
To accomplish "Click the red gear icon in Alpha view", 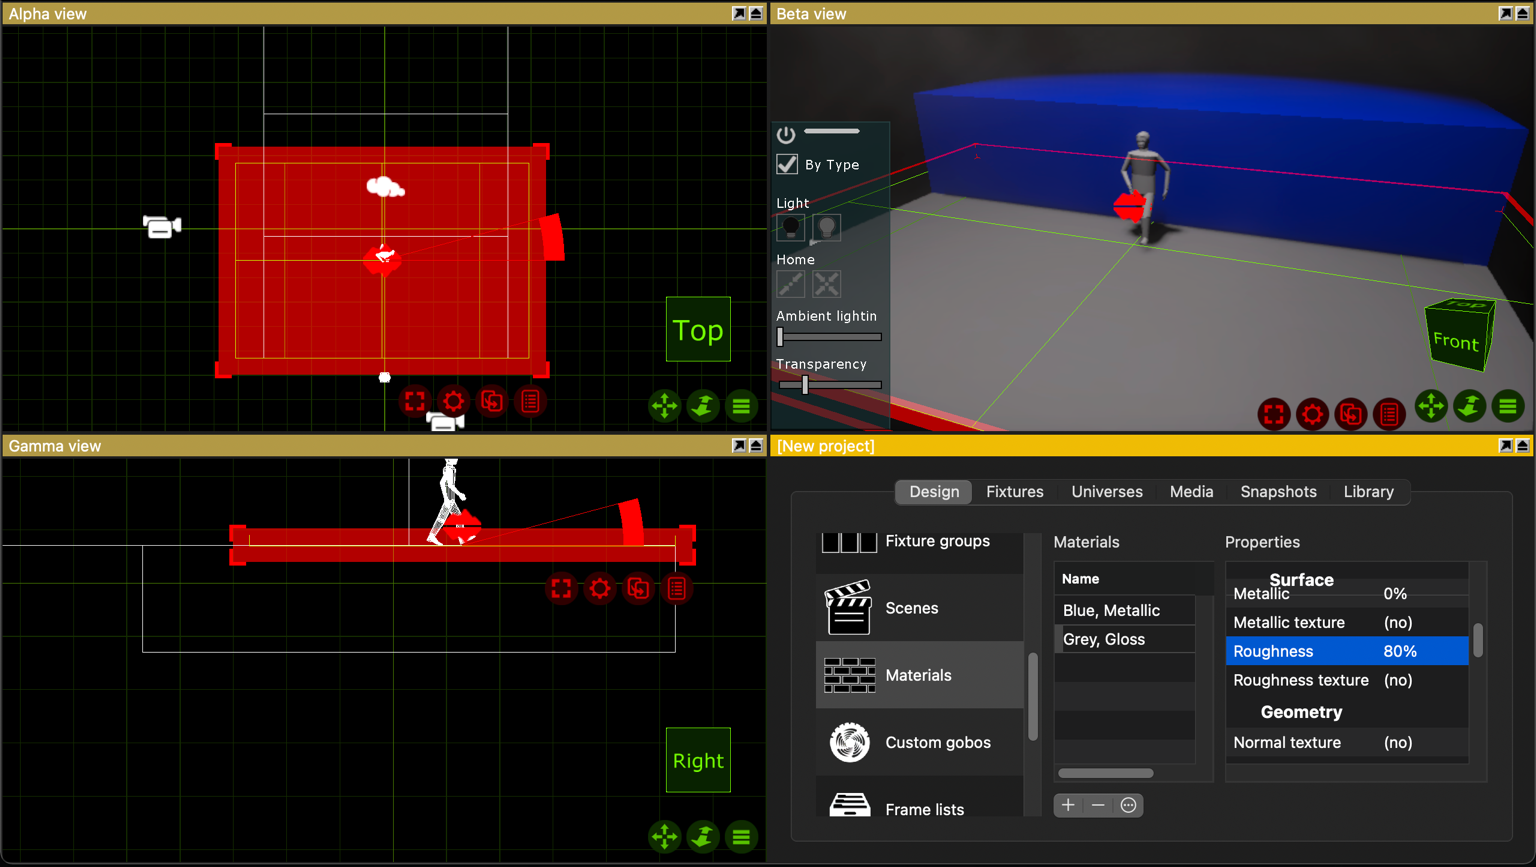I will click(x=453, y=401).
